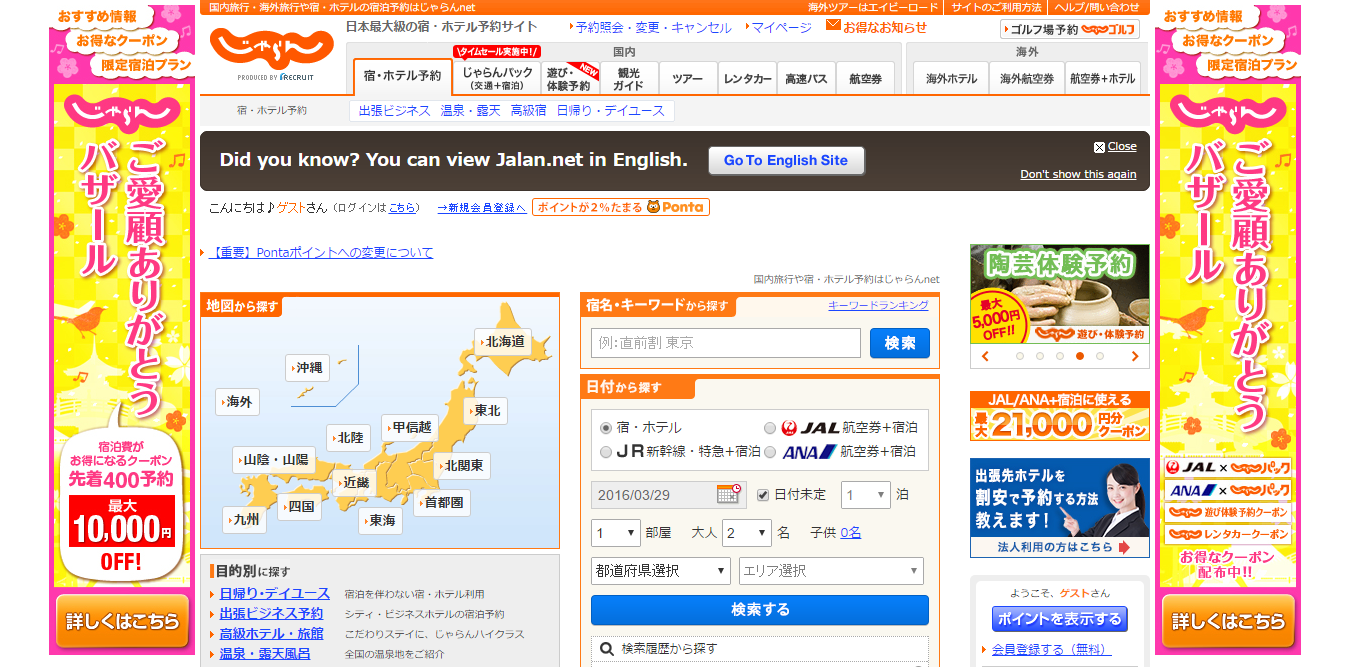This screenshot has height=667, width=1349.
Task: Select the first carousel dot
Action: tap(1020, 356)
